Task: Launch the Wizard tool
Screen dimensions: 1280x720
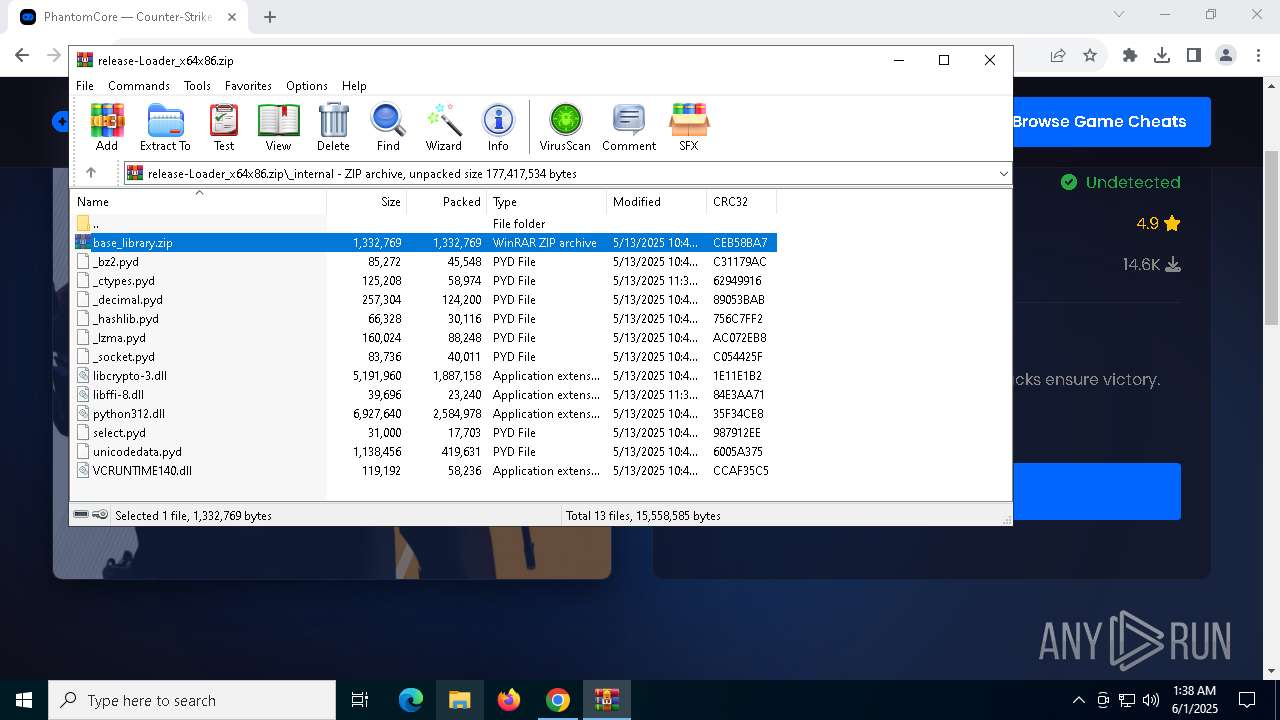Action: [x=443, y=127]
